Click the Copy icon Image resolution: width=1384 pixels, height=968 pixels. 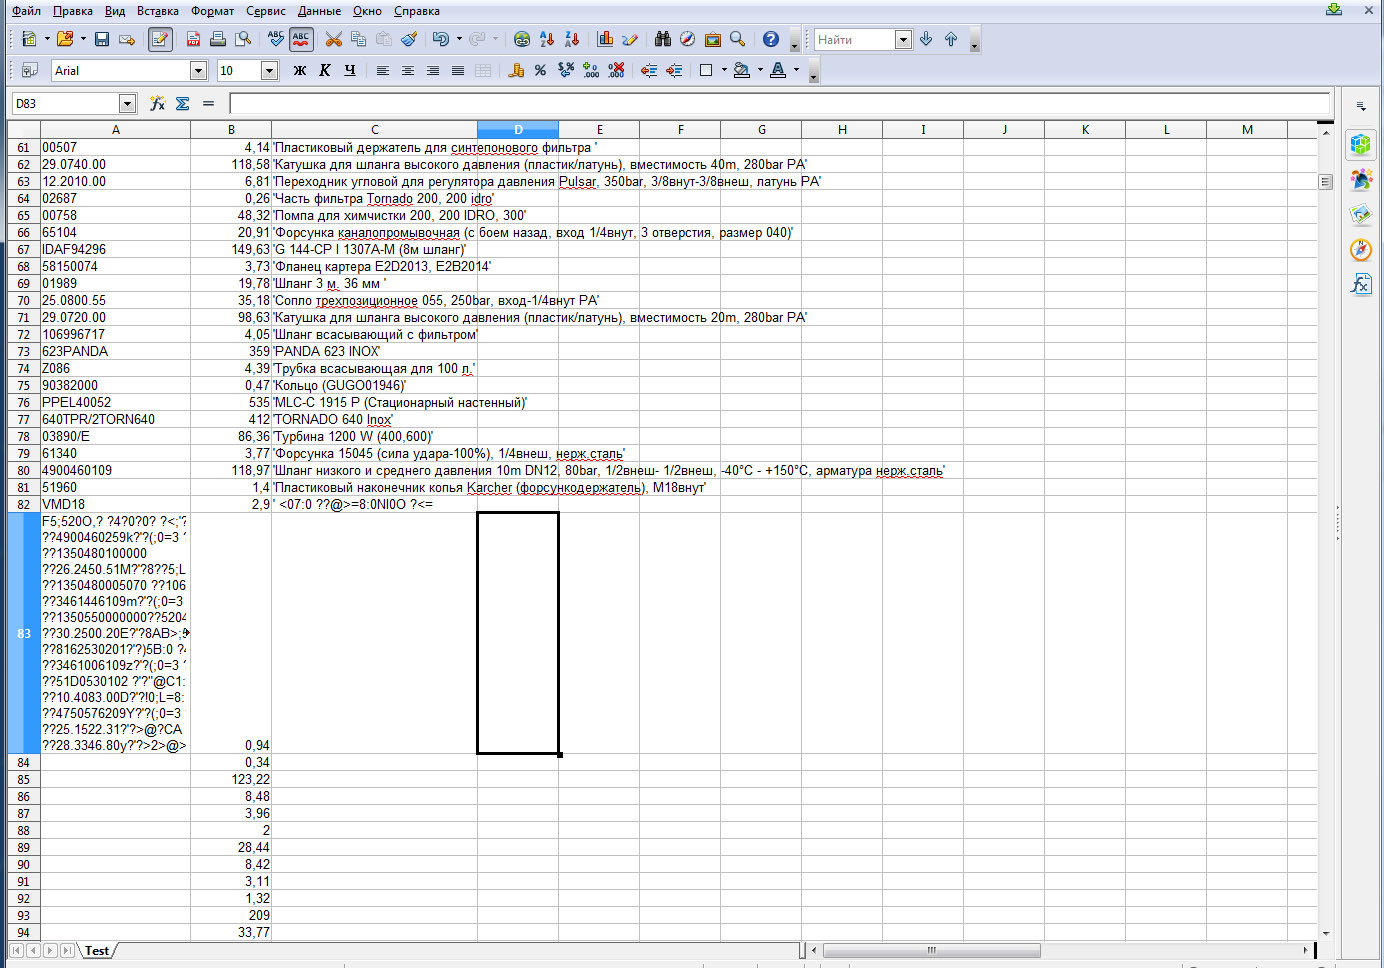pyautogui.click(x=358, y=39)
